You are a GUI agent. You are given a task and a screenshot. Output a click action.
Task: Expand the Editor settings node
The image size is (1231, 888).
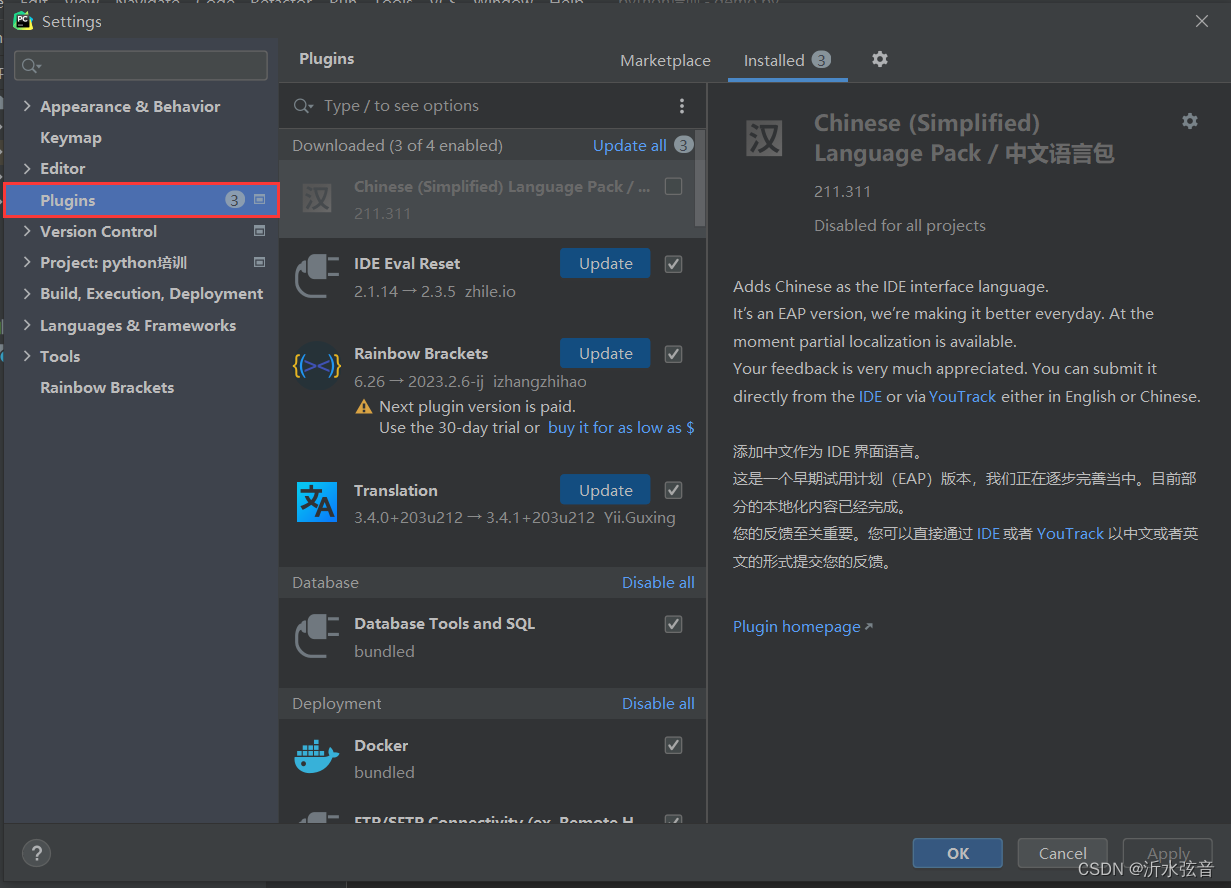[27, 169]
